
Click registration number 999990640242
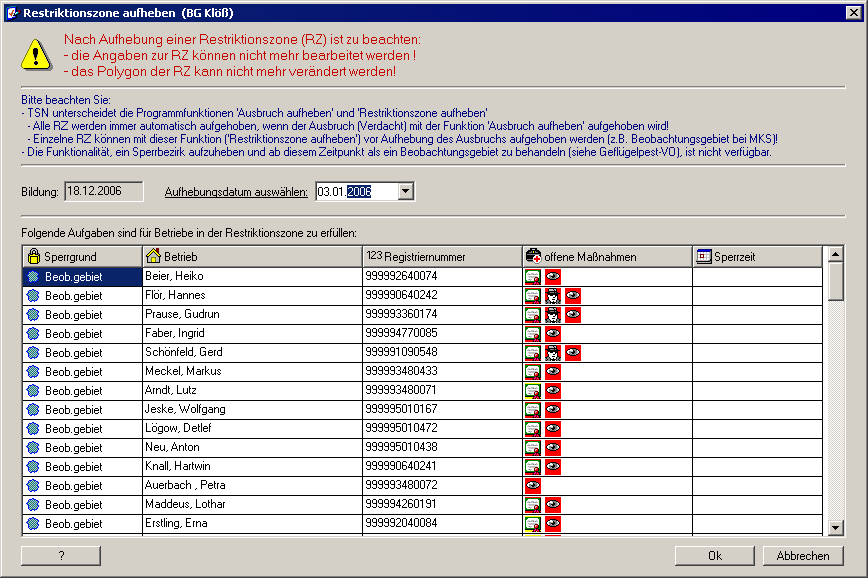point(401,295)
